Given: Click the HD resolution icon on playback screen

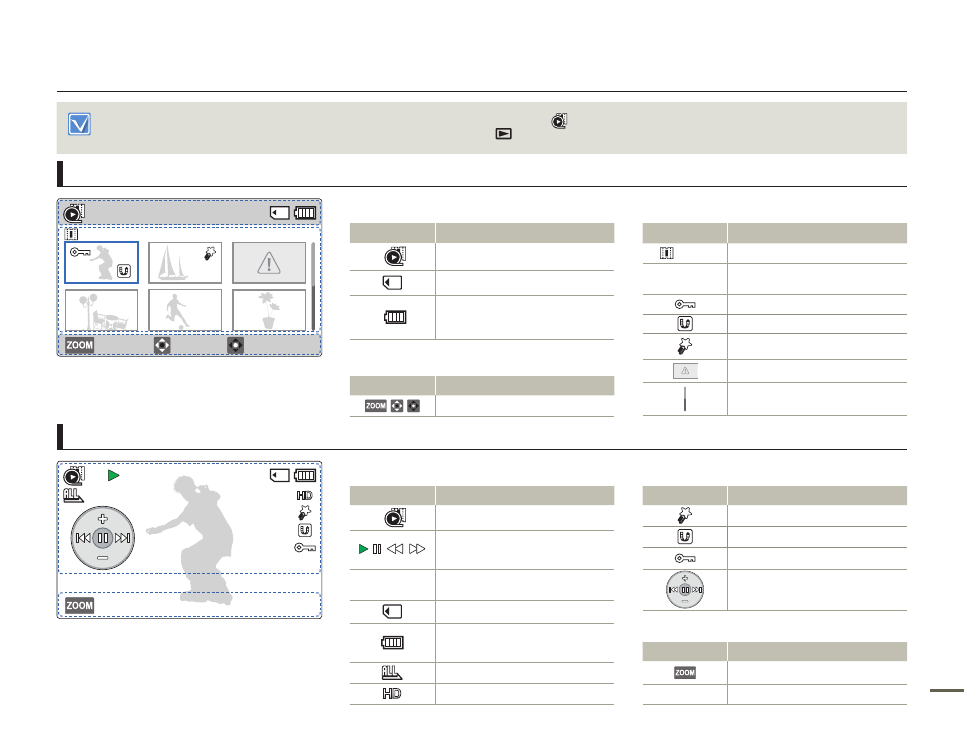Looking at the screenshot, I should 305,495.
